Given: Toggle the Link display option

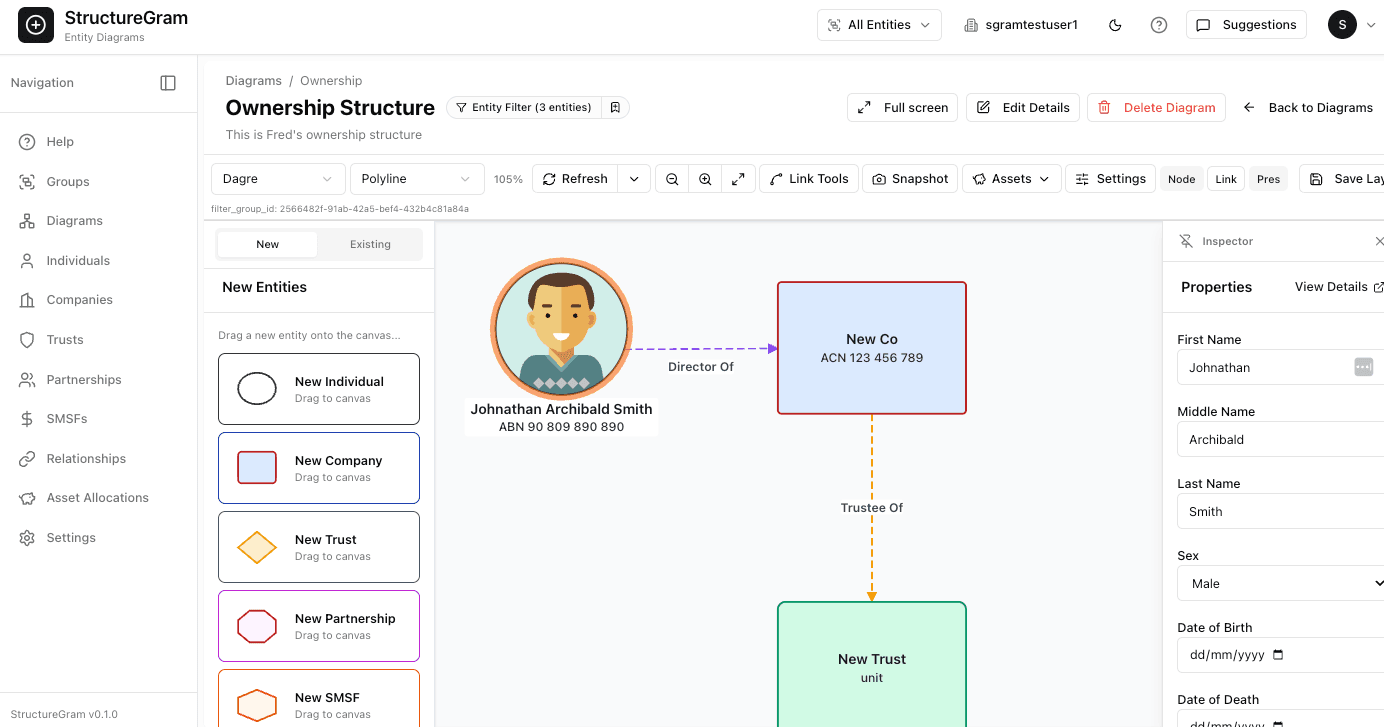Looking at the screenshot, I should click(1225, 178).
